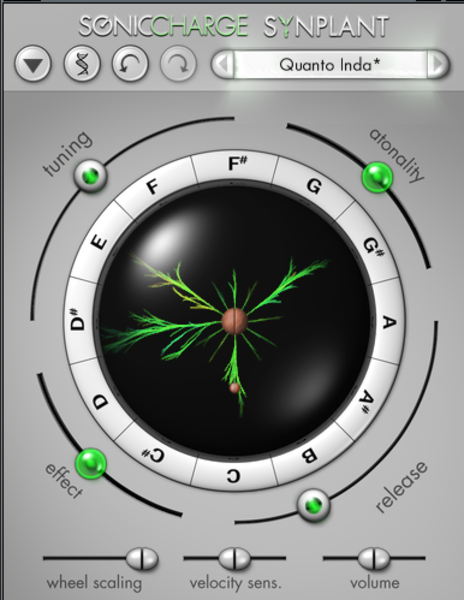Select the F# key on the ring
This screenshot has height=600, width=464.
click(234, 165)
